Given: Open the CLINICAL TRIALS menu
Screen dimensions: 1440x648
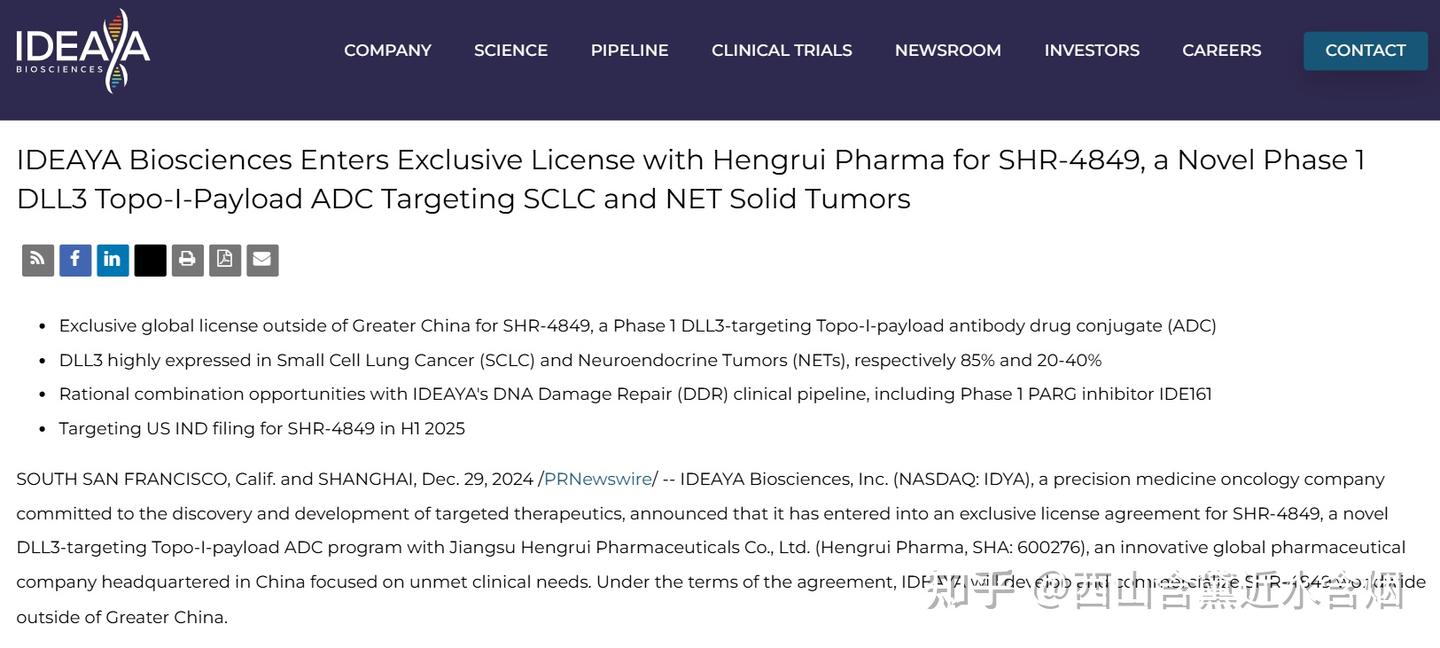Looking at the screenshot, I should [x=782, y=51].
